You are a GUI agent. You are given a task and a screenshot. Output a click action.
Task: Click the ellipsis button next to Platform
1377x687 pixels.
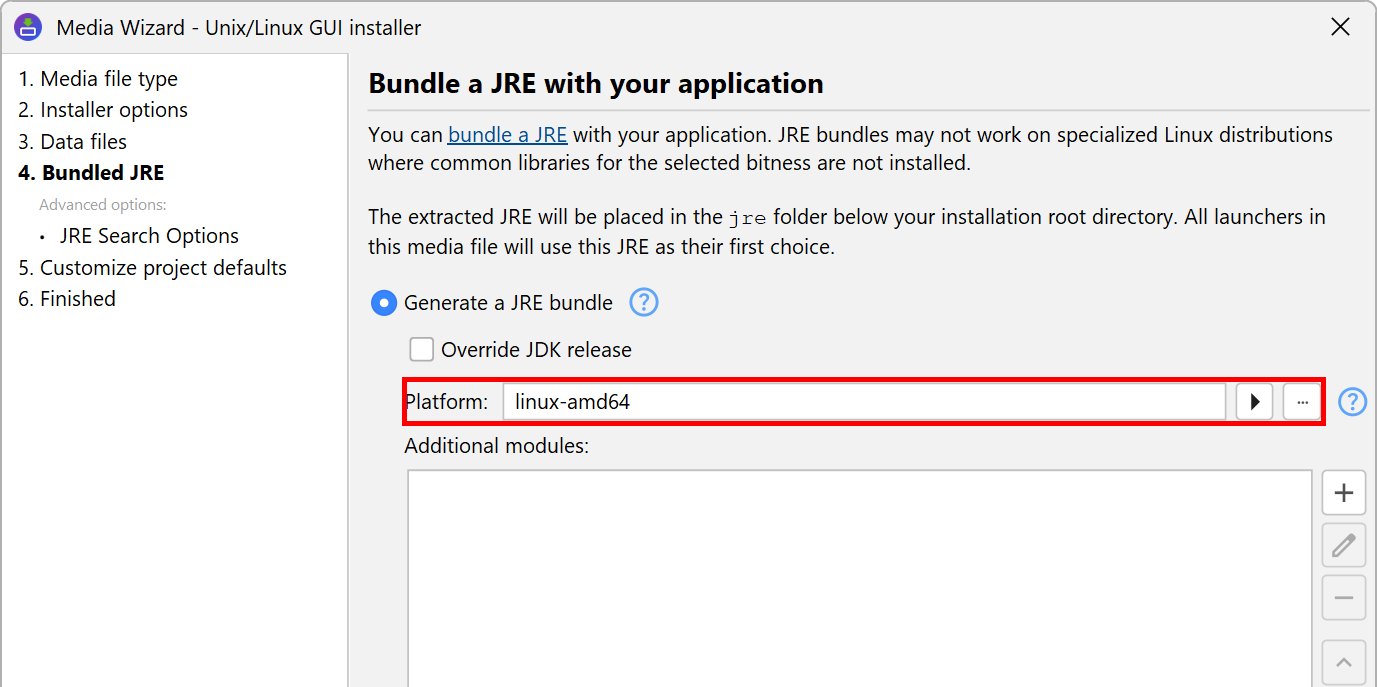point(1302,402)
